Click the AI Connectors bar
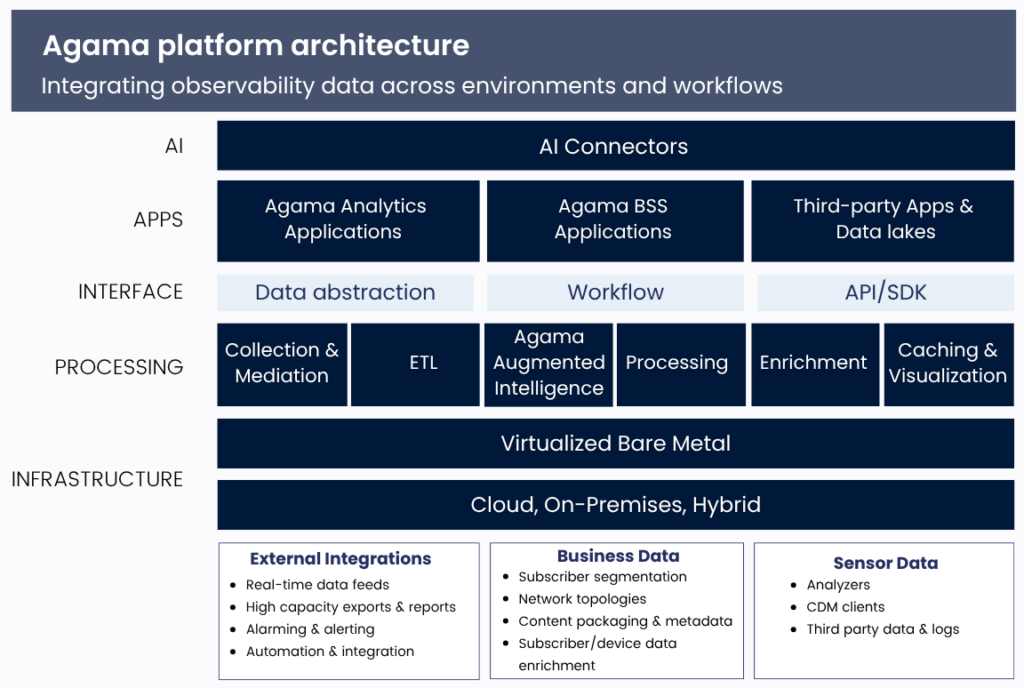This screenshot has height=688, width=1024. point(614,146)
